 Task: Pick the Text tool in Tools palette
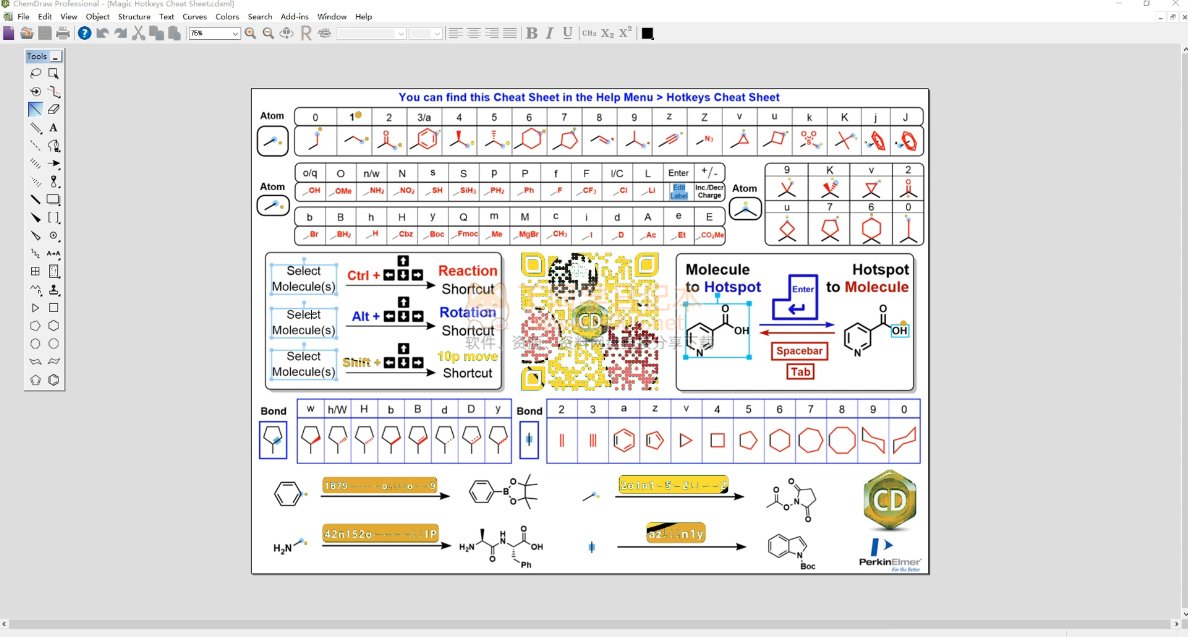[54, 128]
